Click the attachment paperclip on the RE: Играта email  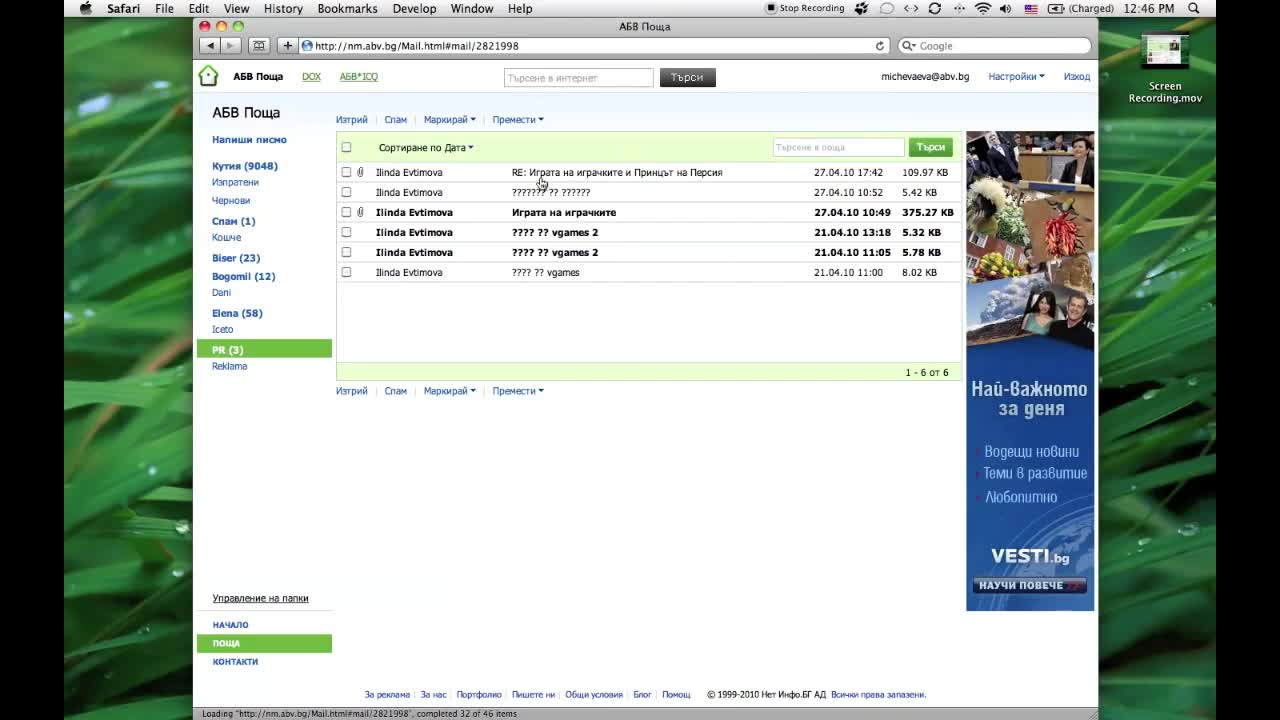coord(361,172)
